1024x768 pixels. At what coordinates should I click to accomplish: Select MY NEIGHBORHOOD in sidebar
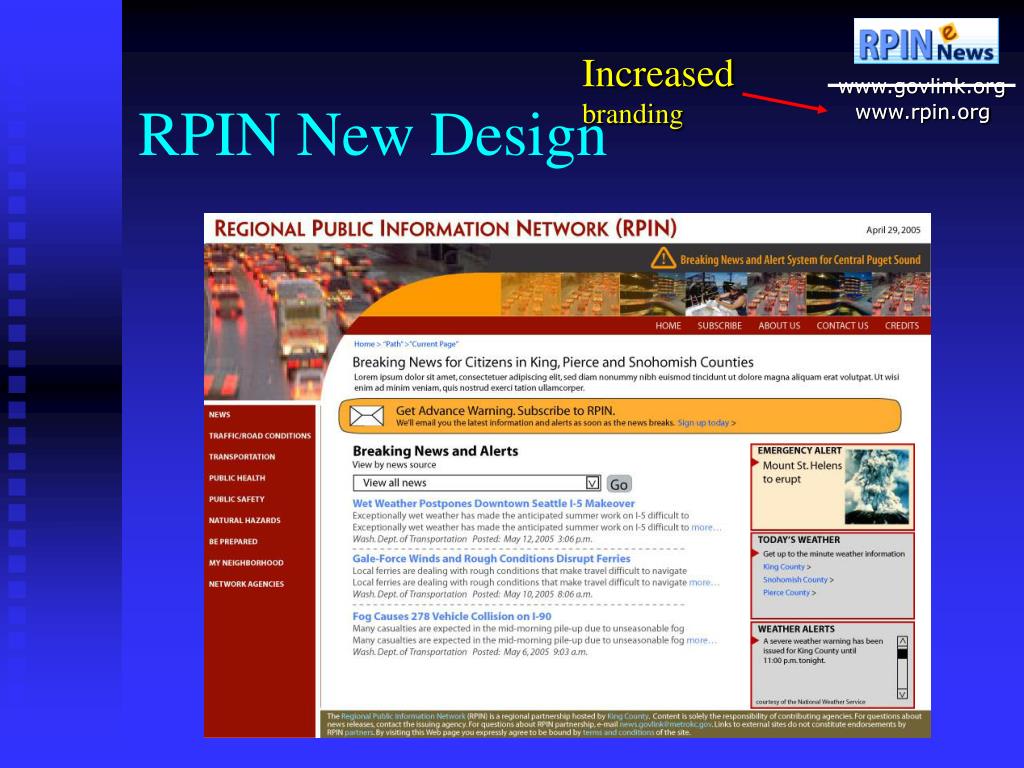click(246, 563)
